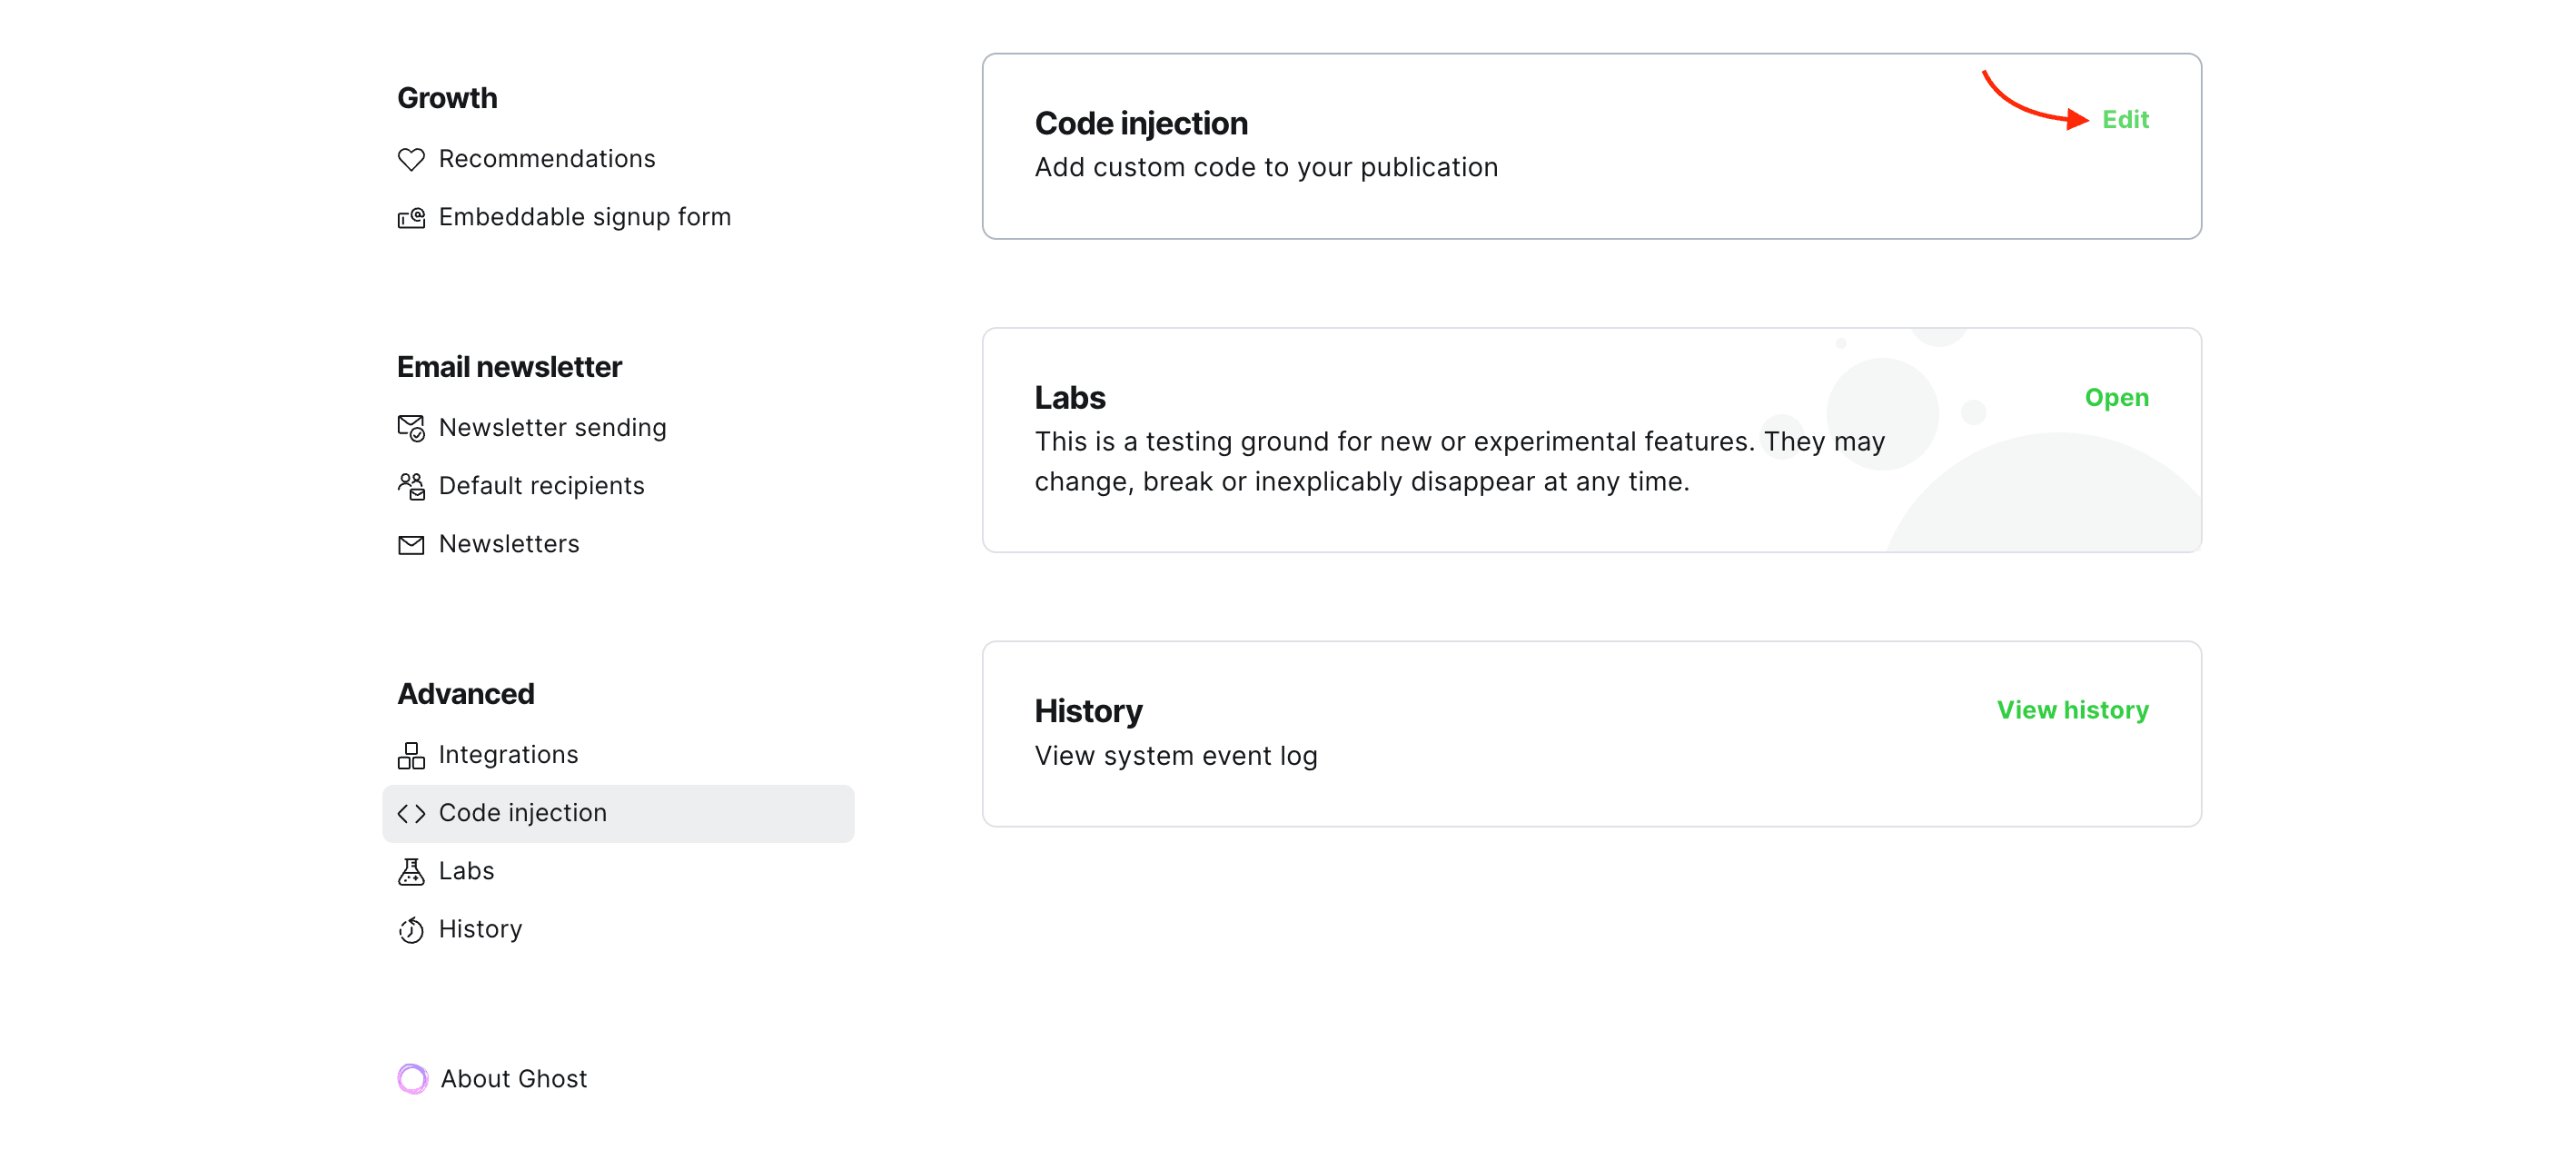
Task: Open Default recipients settings
Action: pos(541,486)
